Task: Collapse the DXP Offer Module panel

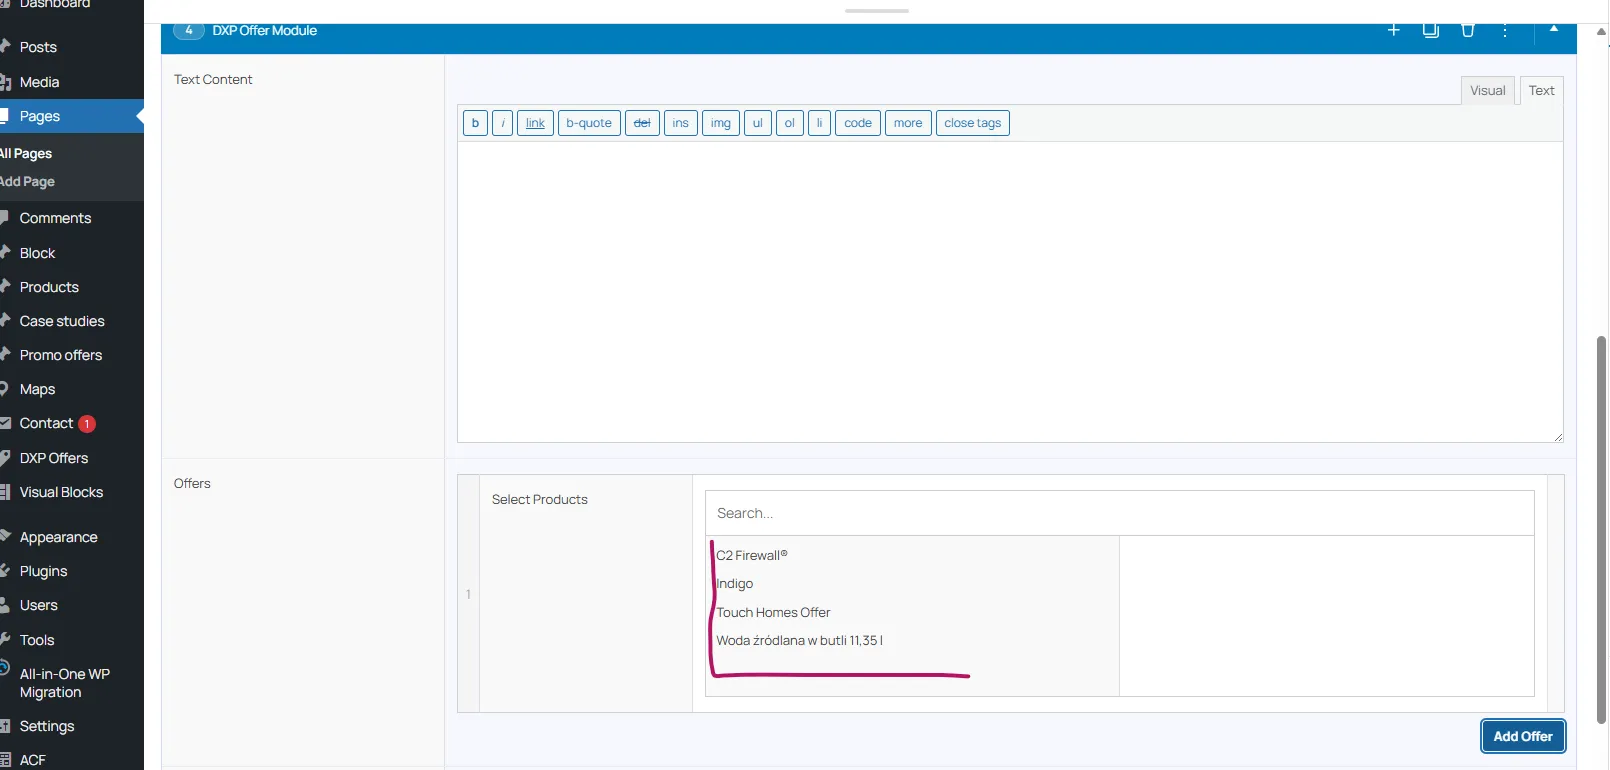Action: (x=1554, y=29)
